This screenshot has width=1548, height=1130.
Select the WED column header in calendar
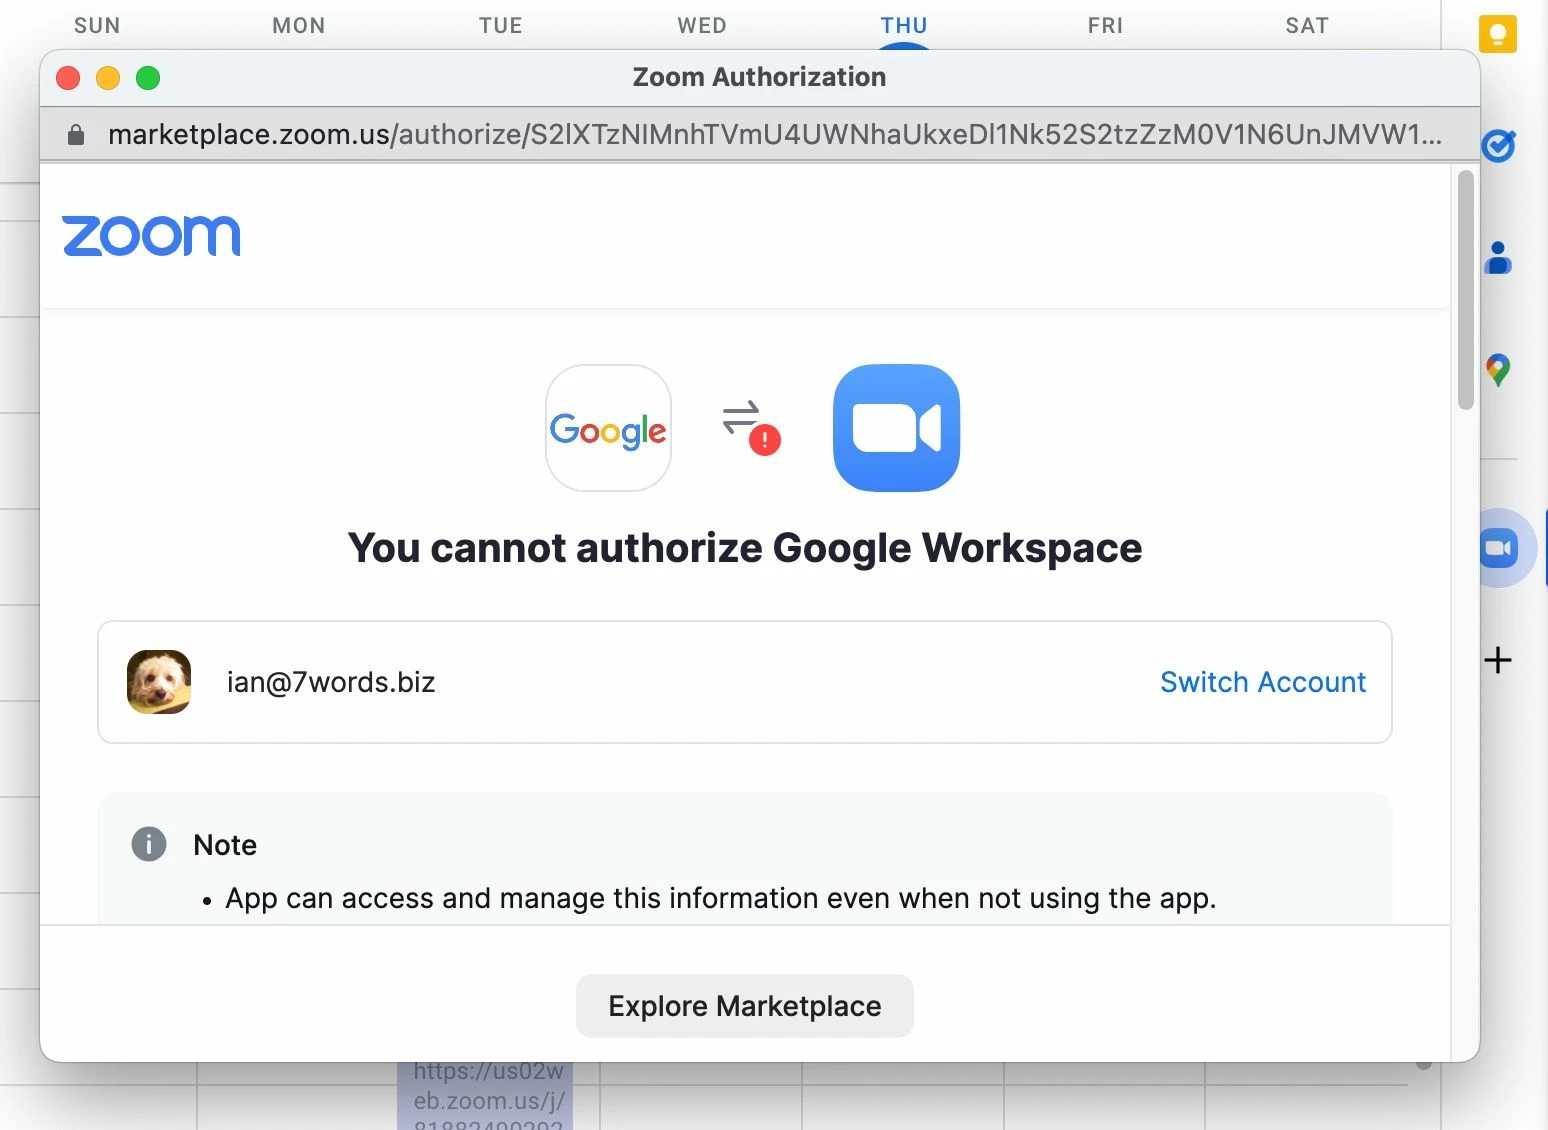coord(702,26)
